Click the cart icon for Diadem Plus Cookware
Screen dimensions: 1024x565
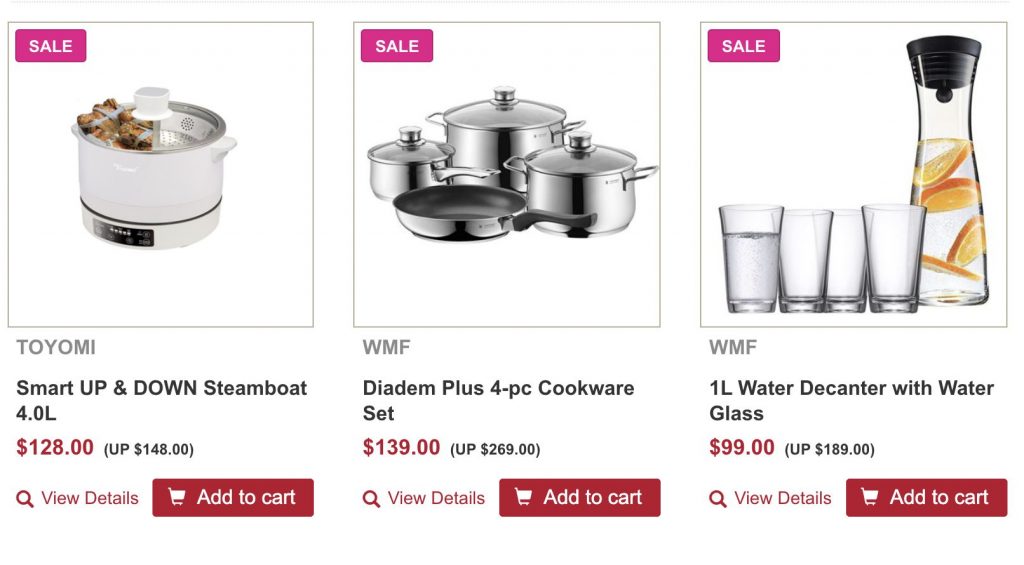coord(523,497)
